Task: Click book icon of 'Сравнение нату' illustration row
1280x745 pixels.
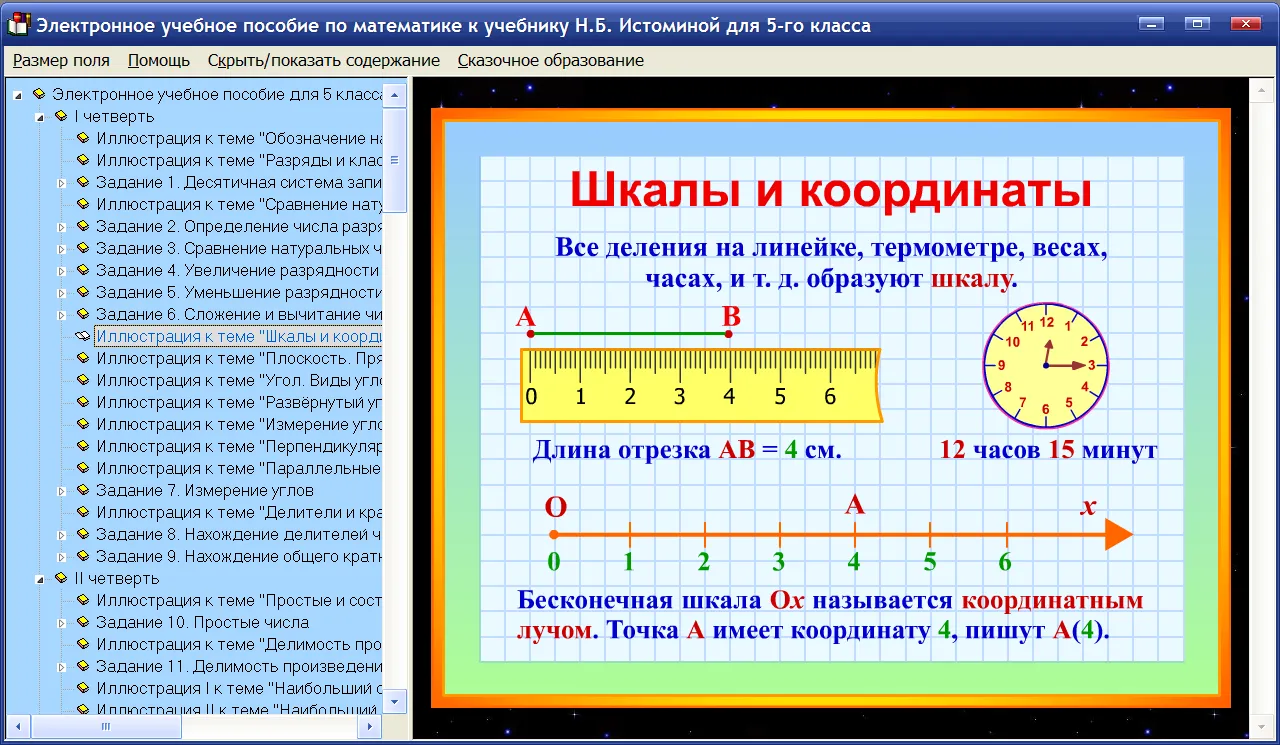Action: pos(83,204)
